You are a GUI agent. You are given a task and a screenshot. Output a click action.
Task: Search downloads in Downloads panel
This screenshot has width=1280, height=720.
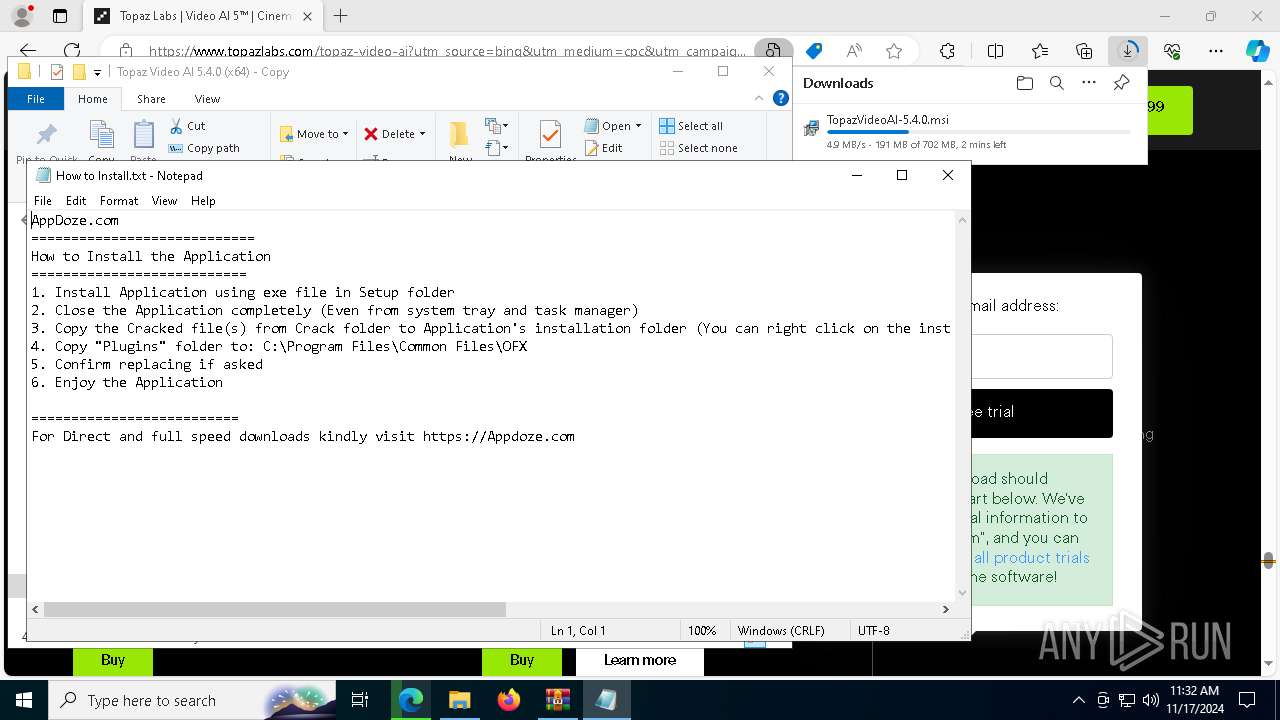1056,83
